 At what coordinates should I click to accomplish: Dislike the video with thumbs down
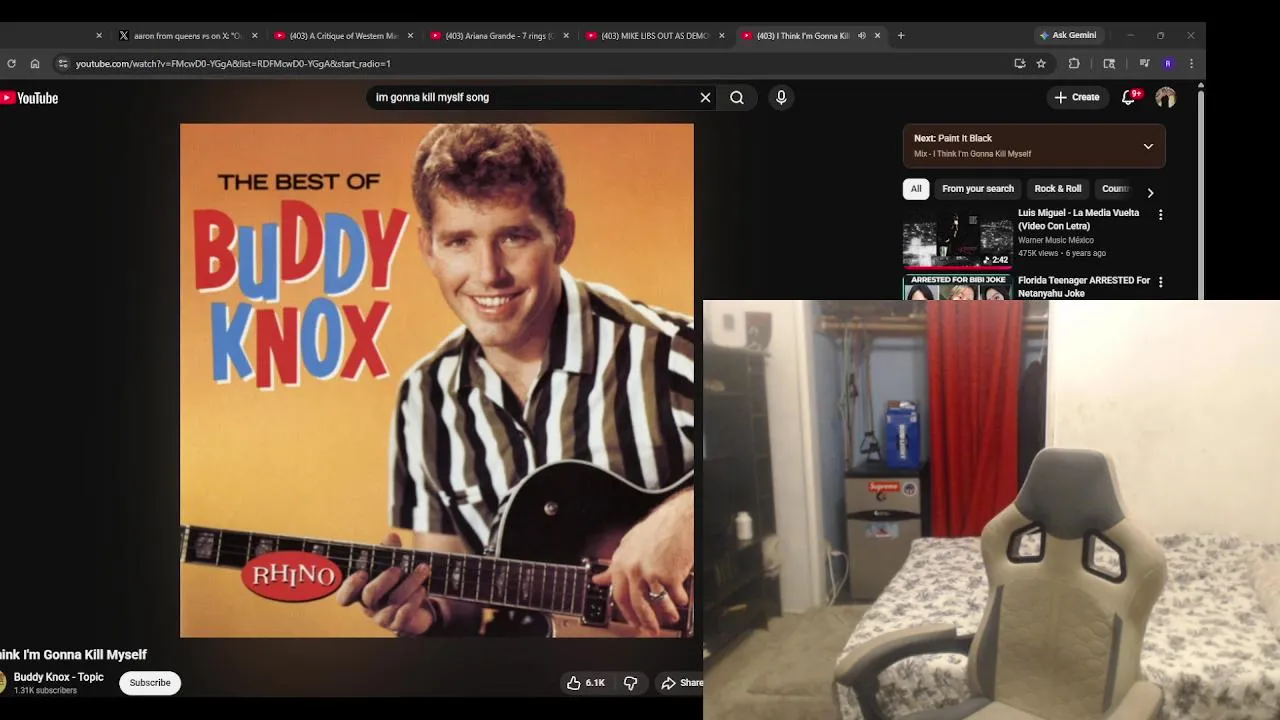tap(631, 683)
